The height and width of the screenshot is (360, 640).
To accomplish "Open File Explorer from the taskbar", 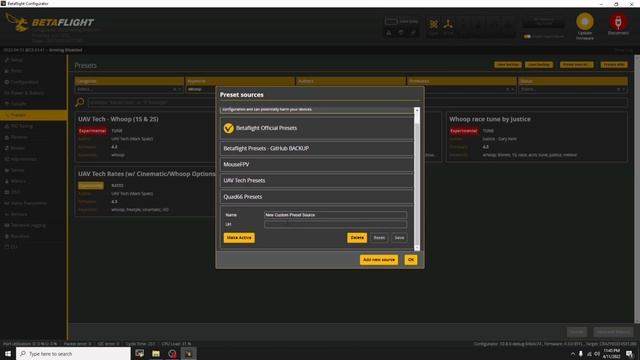I will pos(156,353).
